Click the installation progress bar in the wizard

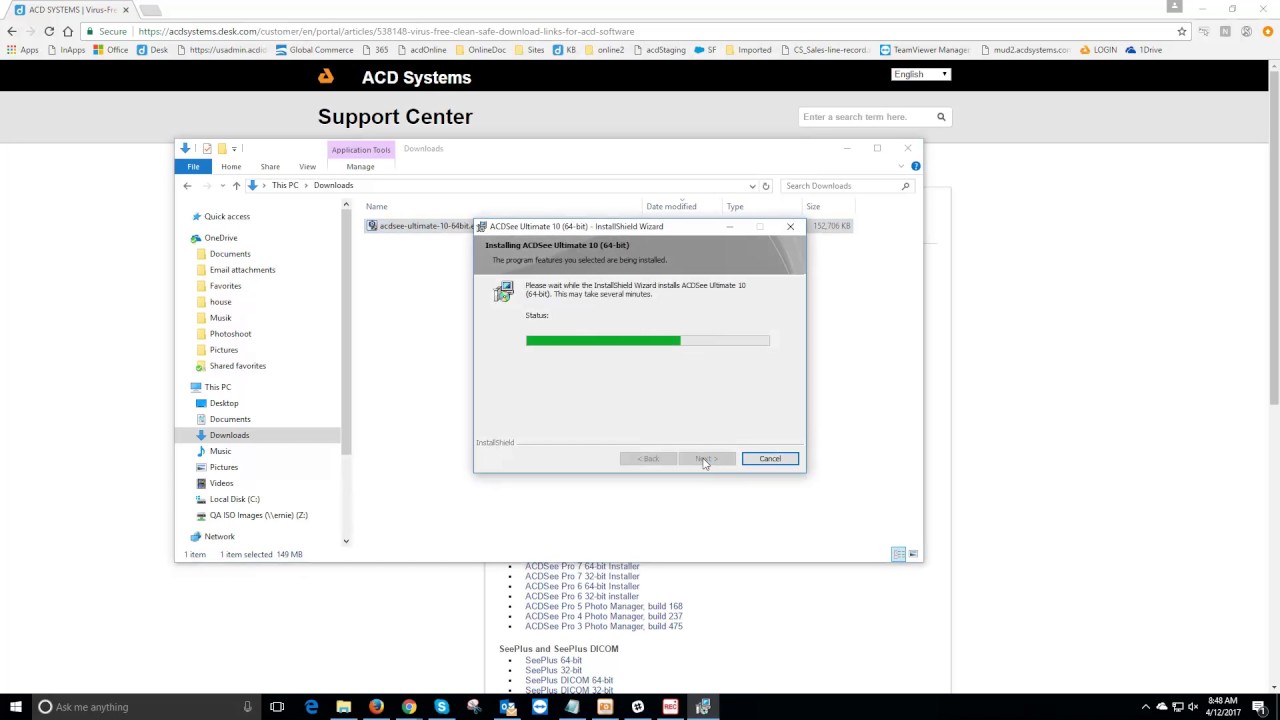pyautogui.click(x=648, y=340)
